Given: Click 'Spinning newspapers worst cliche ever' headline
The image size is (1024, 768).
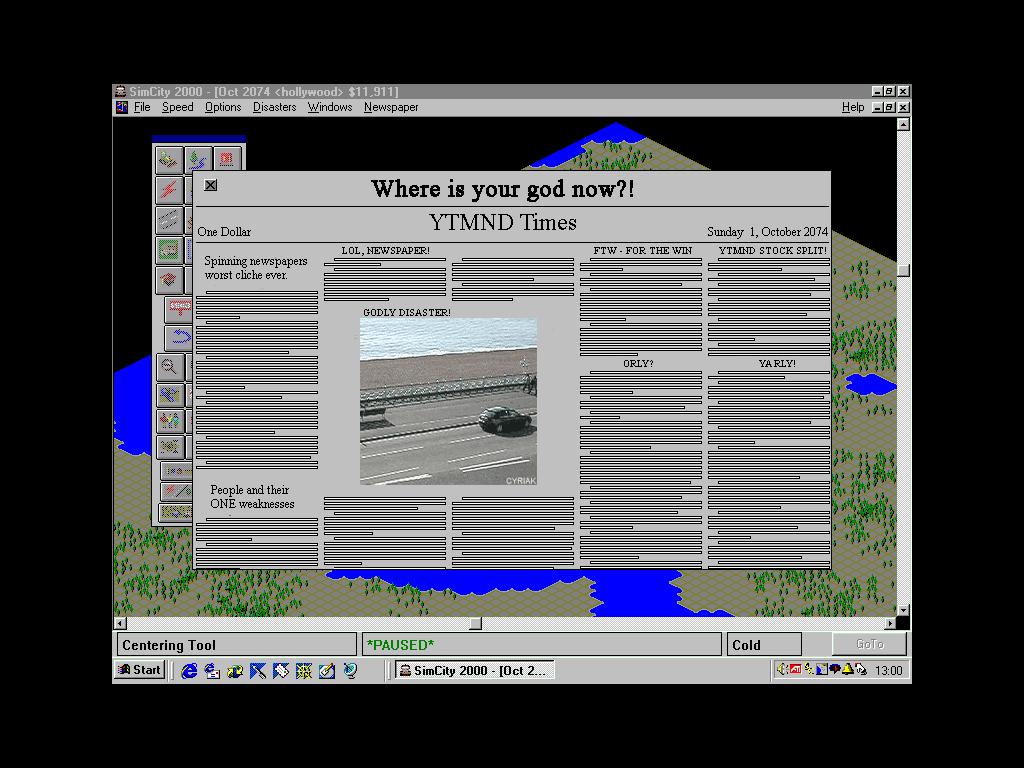Looking at the screenshot, I should click(255, 268).
